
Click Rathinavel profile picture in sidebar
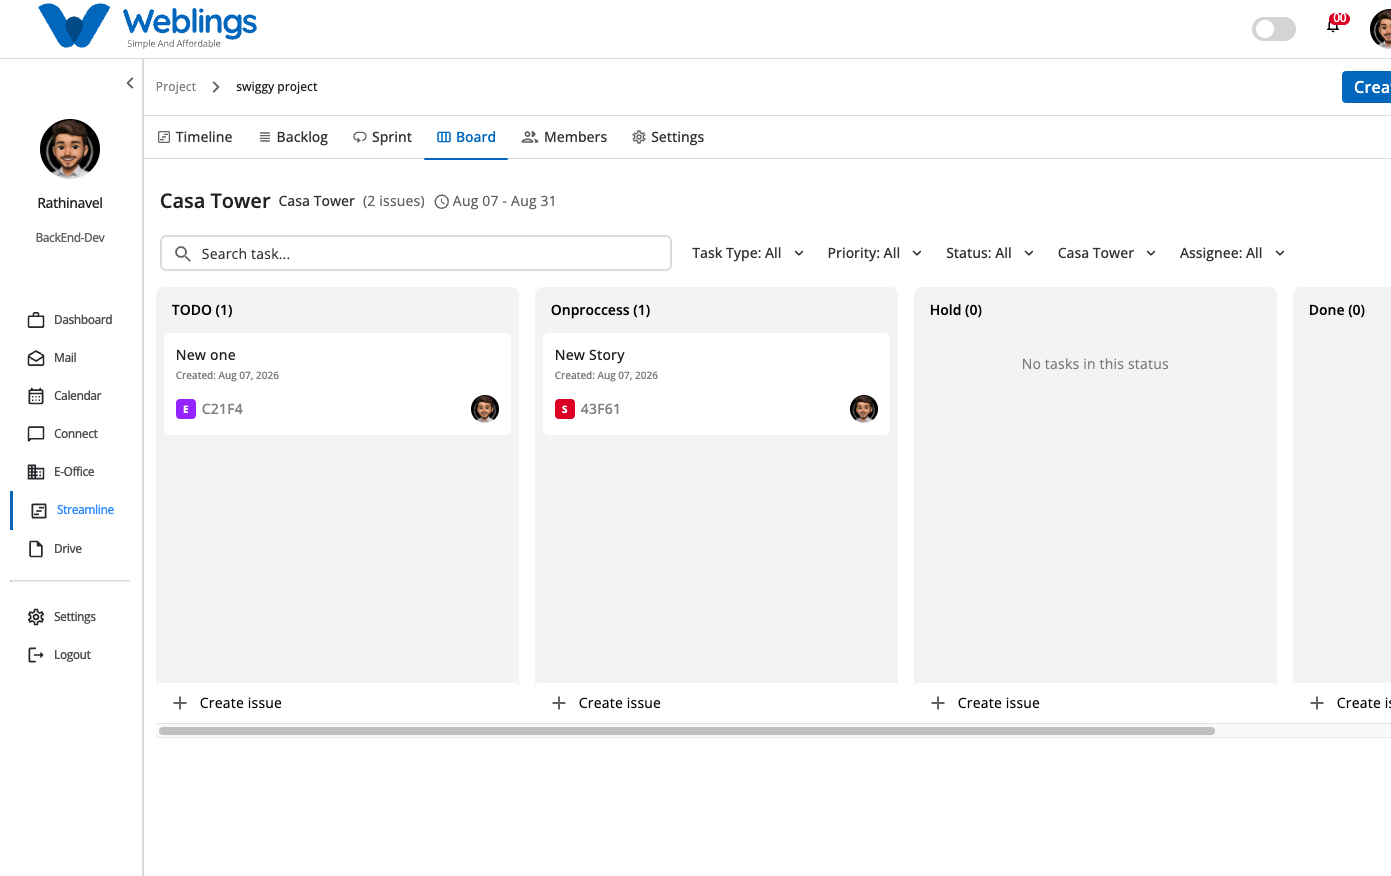(70, 149)
